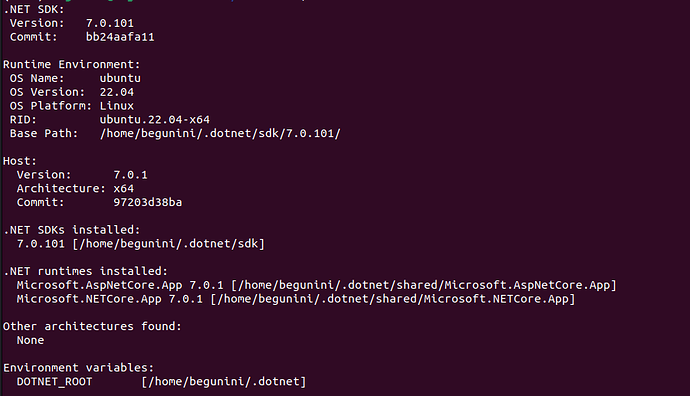Click the RID value ubuntu.22.04-x64
The image size is (690, 396).
(x=154, y=120)
